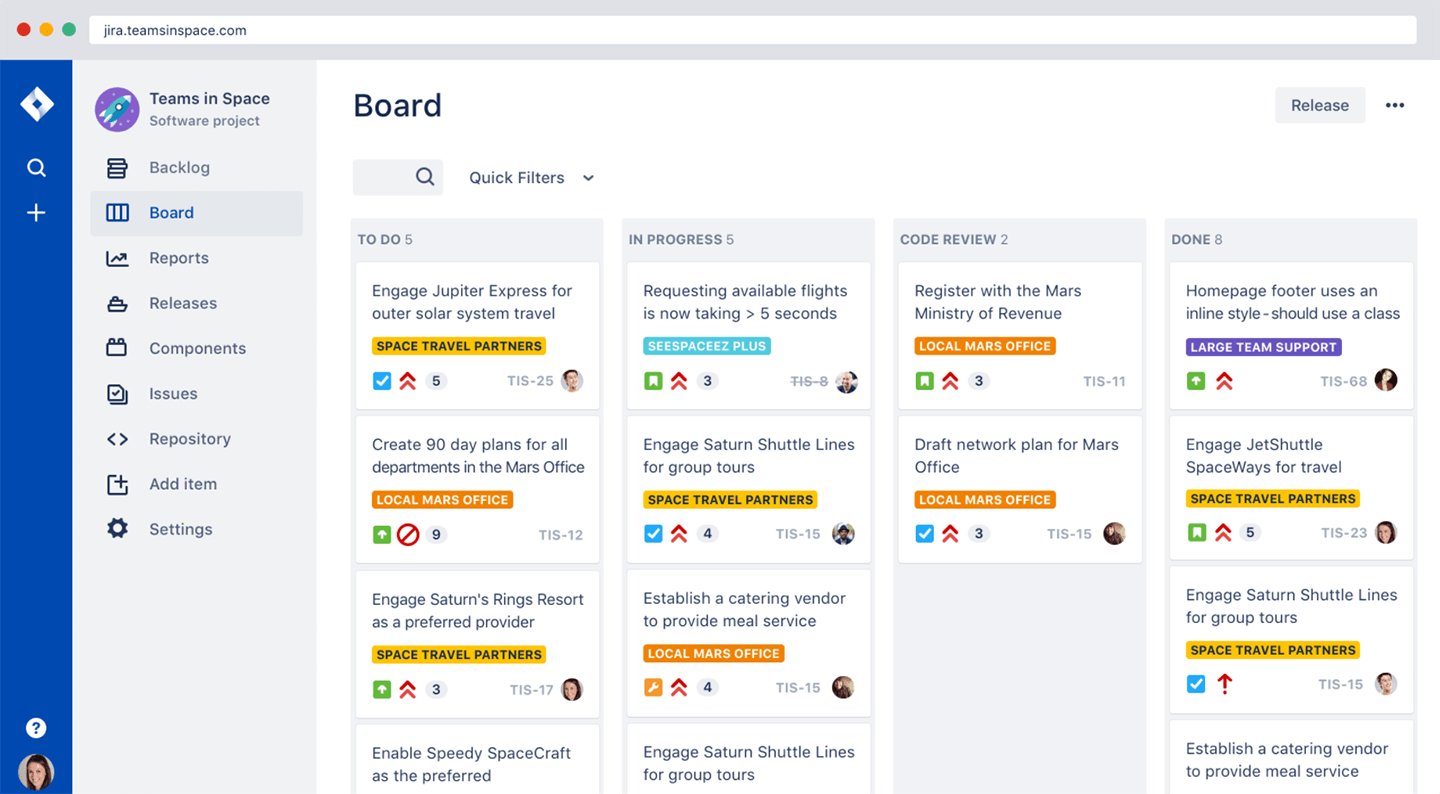The width and height of the screenshot is (1440, 794).
Task: Click the task type icon on TIS-25
Action: [382, 380]
